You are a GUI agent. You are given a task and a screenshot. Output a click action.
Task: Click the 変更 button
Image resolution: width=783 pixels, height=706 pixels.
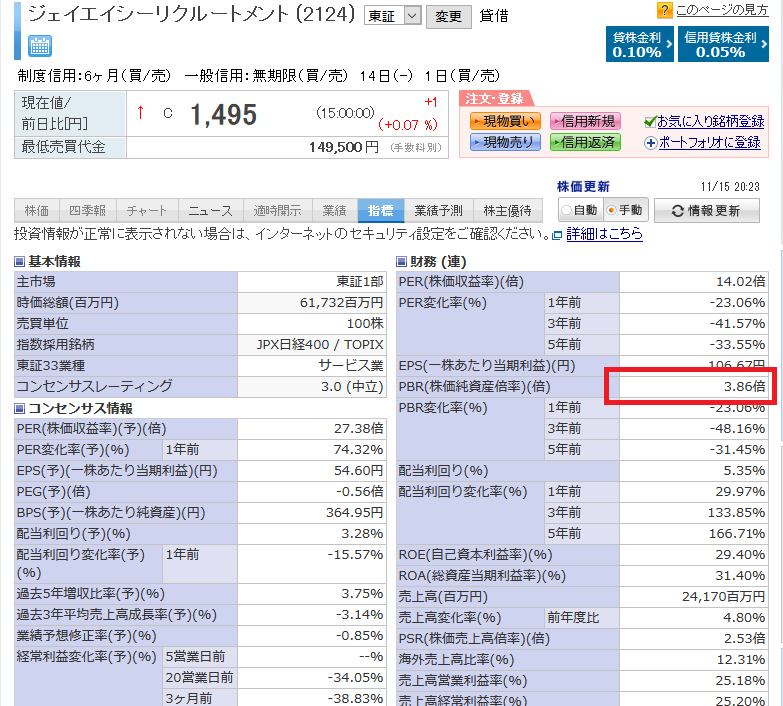point(448,17)
